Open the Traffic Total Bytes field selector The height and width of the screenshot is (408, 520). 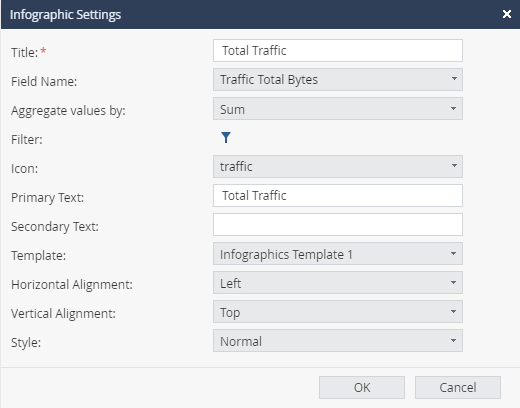(x=338, y=79)
